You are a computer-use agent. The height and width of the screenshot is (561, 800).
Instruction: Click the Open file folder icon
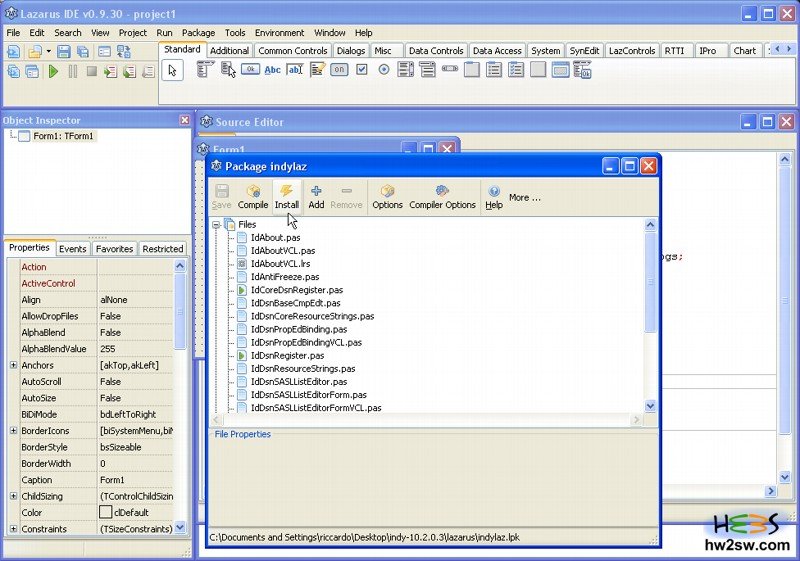click(x=35, y=52)
